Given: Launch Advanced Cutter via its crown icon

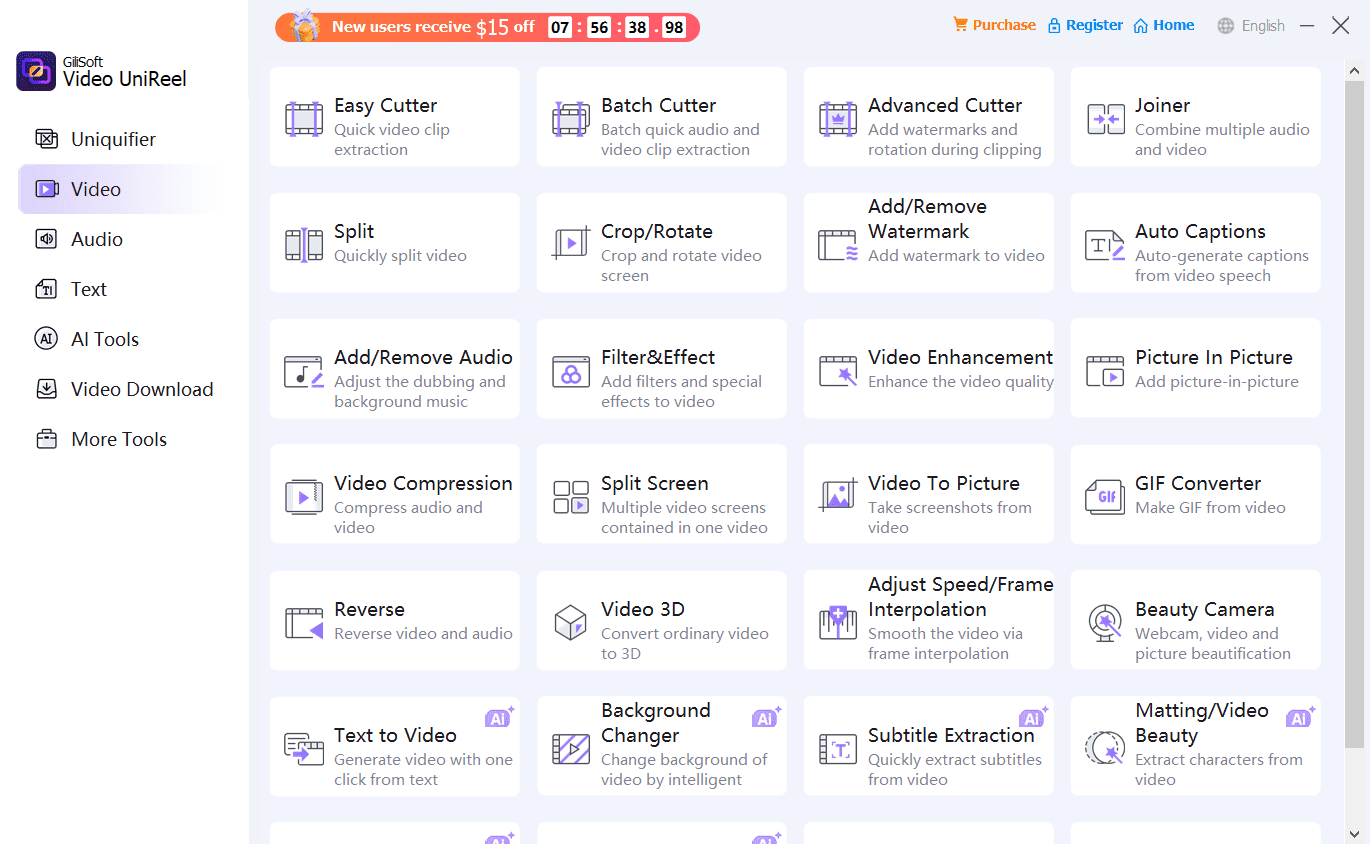Looking at the screenshot, I should pyautogui.click(x=838, y=119).
